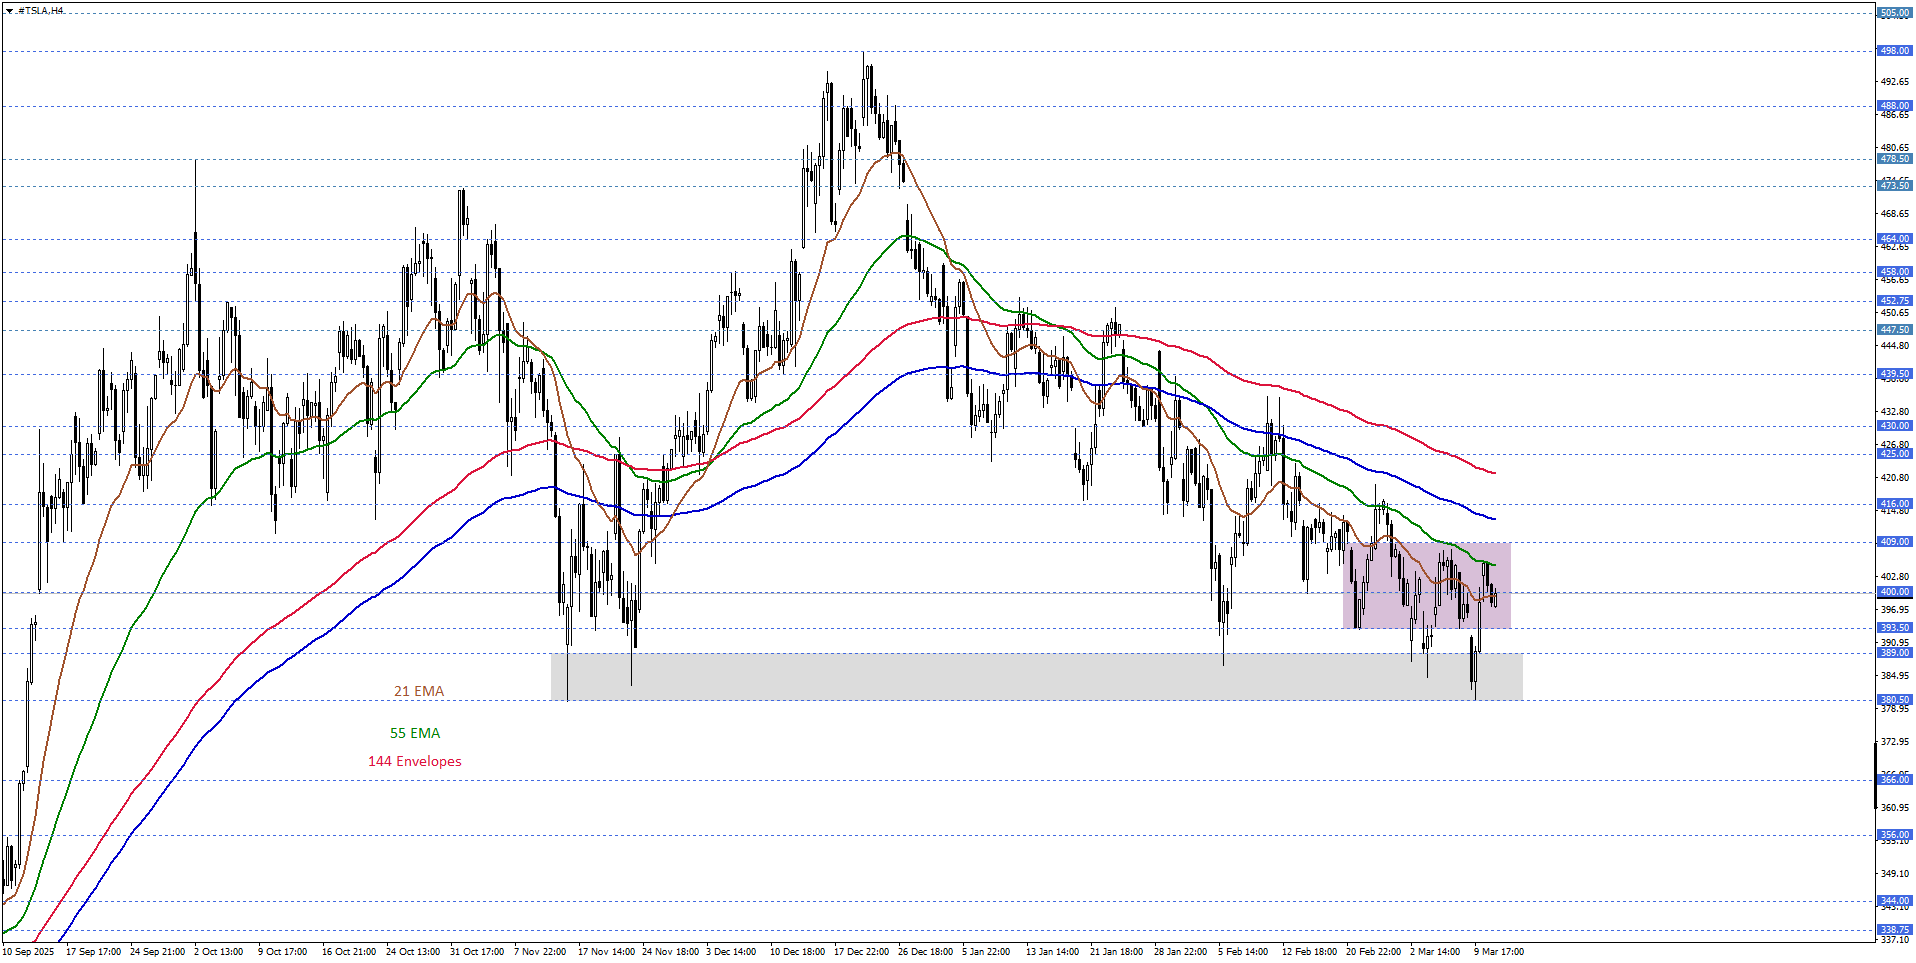Click the 344.00 price level tag
This screenshot has height=963, width=1916.
[x=1894, y=901]
